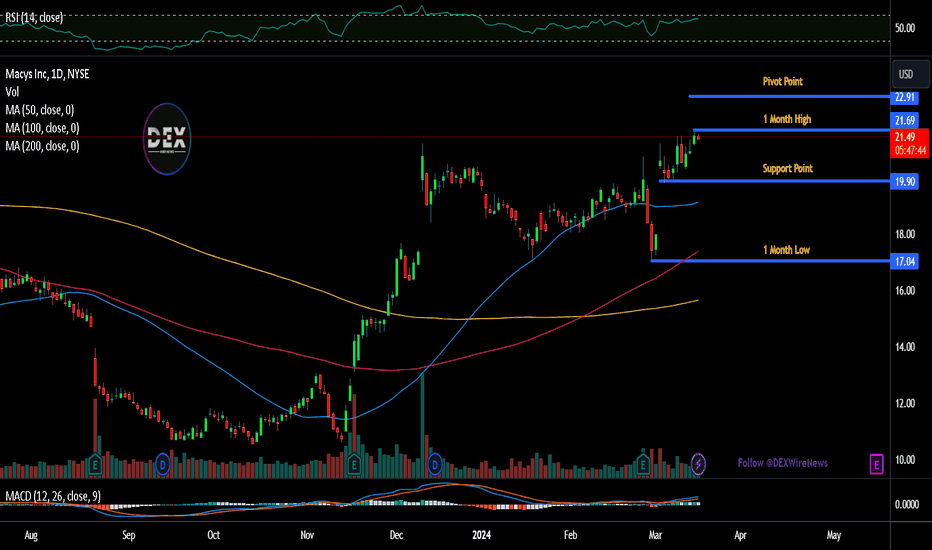Click the 10.00 price axis value
Viewport: 932px width, 550px height.
[x=905, y=460]
